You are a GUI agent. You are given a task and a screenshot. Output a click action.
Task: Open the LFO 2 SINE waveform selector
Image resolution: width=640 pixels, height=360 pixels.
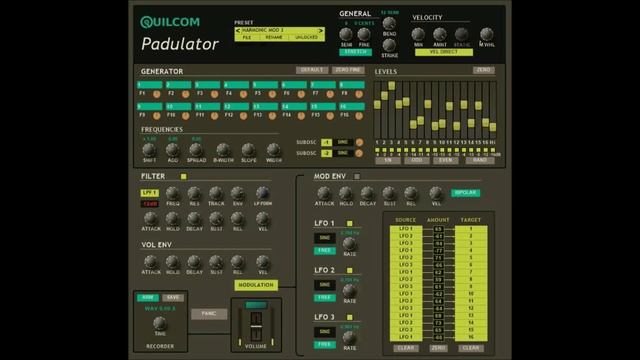click(324, 285)
